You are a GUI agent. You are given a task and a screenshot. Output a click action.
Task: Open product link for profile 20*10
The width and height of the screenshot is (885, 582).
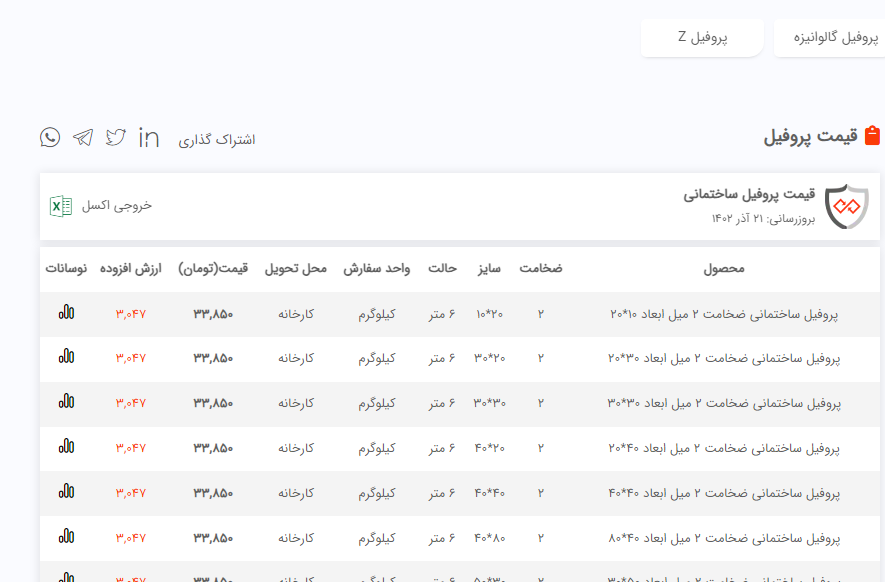tap(723, 314)
